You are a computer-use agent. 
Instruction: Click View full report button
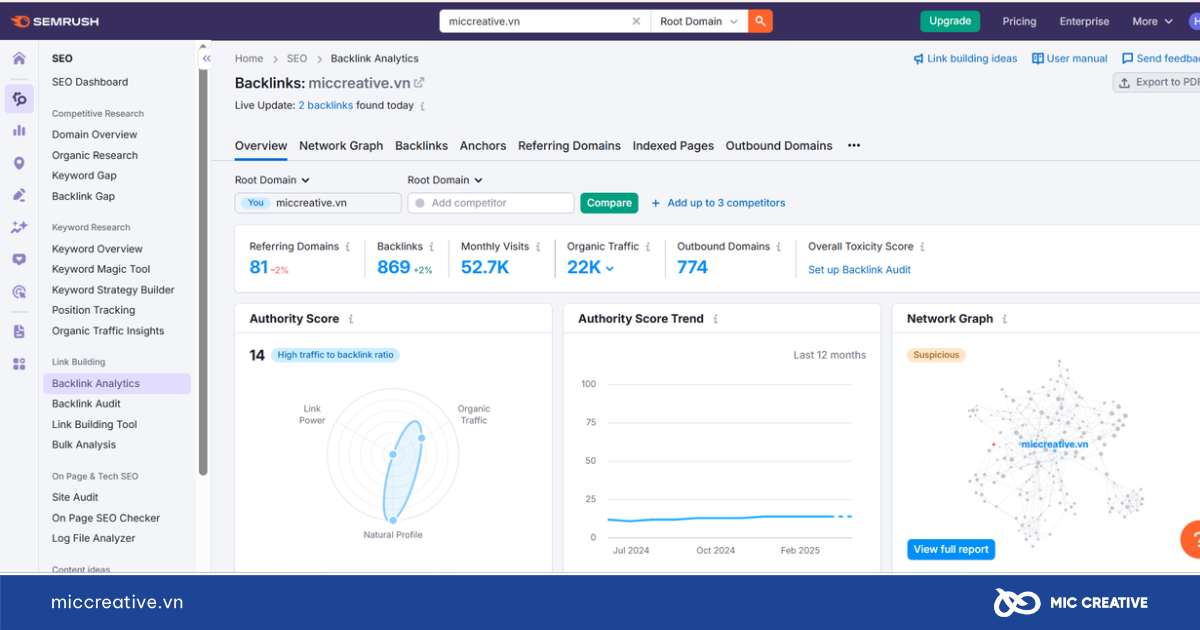click(x=951, y=549)
